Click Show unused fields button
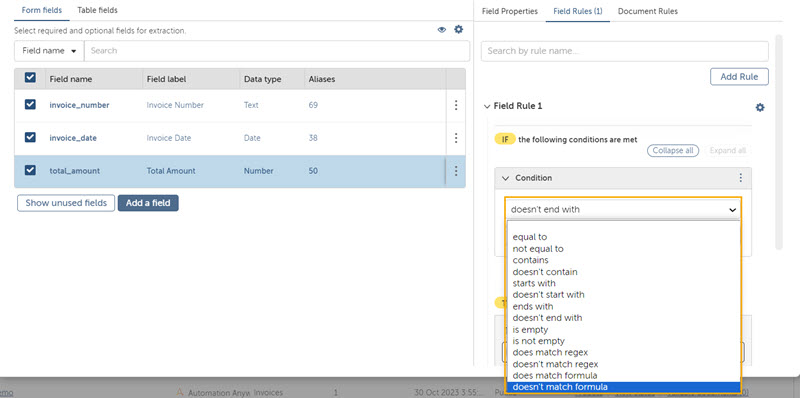This screenshot has width=800, height=398. point(66,203)
